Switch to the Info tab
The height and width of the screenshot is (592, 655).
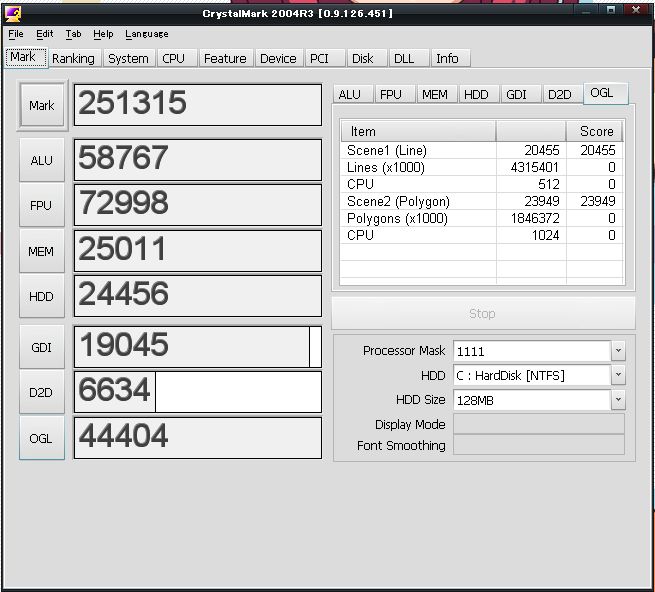pos(451,58)
